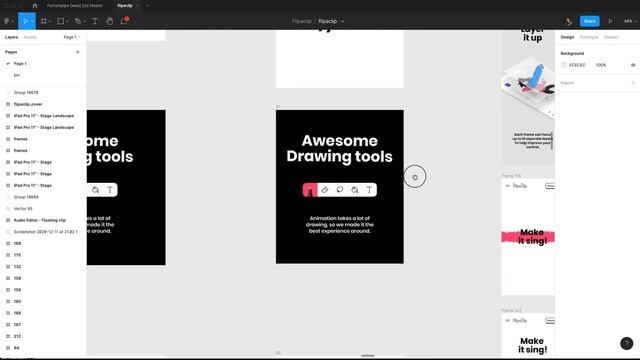Open the Comments tool with notification badge
This screenshot has width=640, height=360.
124,21
